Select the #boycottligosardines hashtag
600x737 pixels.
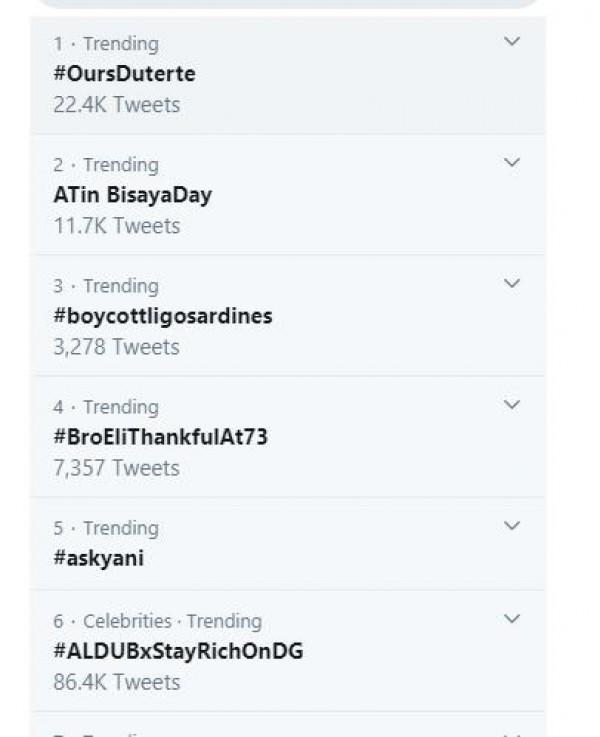(x=162, y=316)
